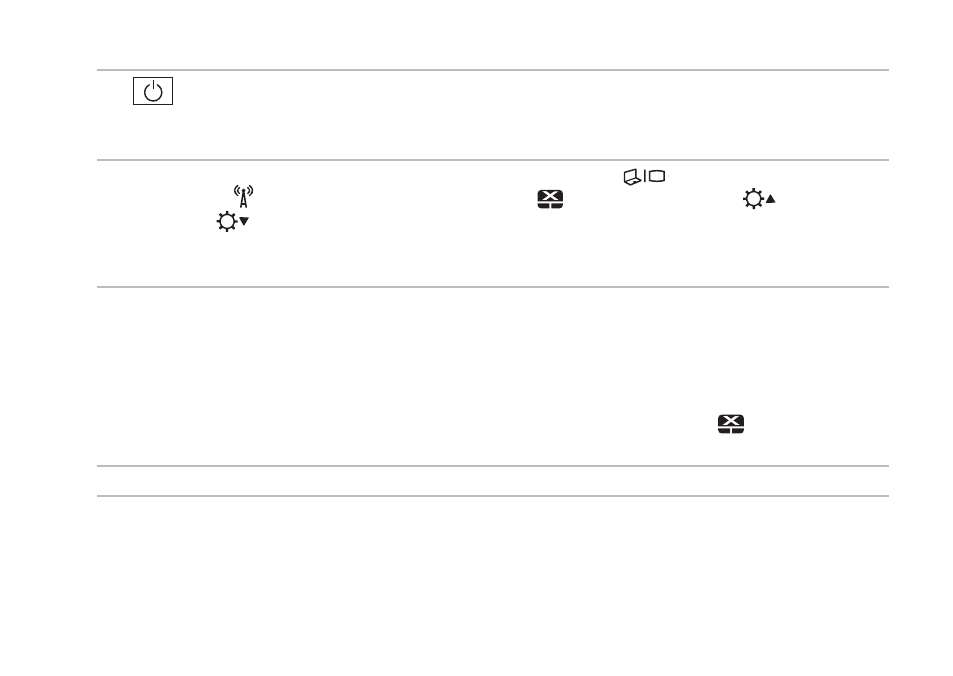Click the monitor rectangle of the display switch icon
This screenshot has height=676, width=953.
657,176
